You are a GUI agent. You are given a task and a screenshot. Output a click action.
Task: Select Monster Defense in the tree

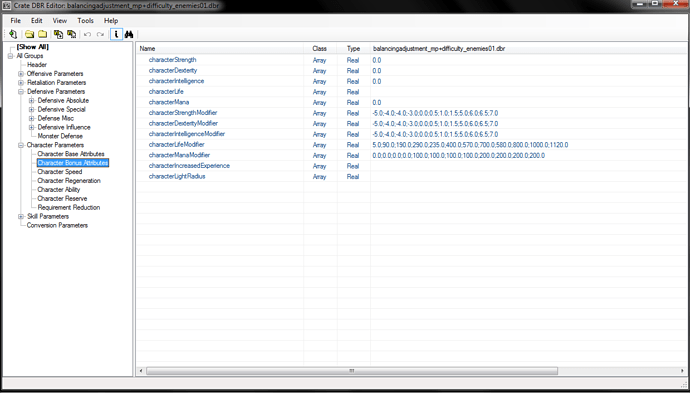(60, 136)
